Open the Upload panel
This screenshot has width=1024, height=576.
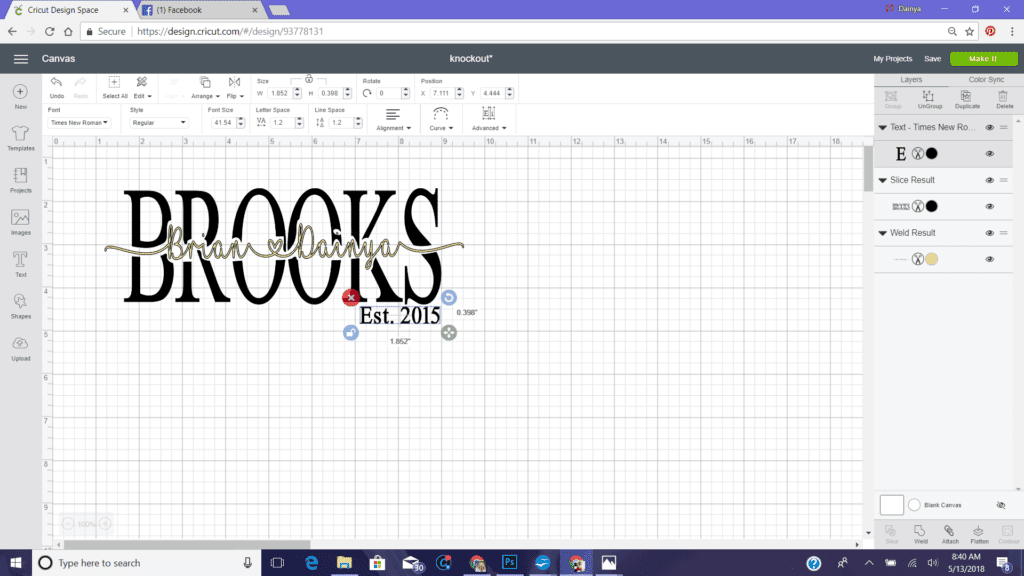click(x=20, y=349)
